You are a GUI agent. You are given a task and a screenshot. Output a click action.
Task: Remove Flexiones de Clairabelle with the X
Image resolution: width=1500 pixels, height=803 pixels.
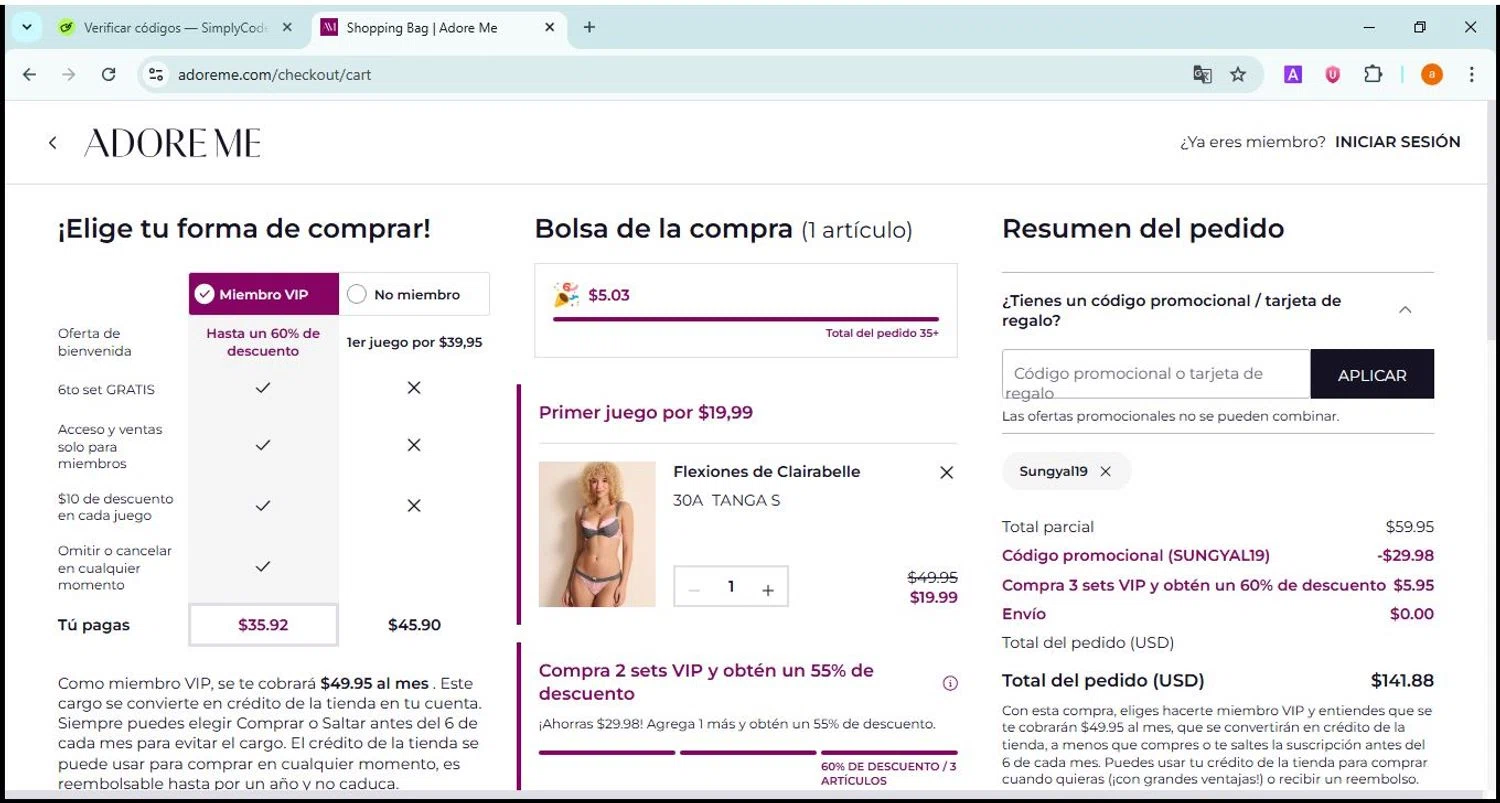947,473
